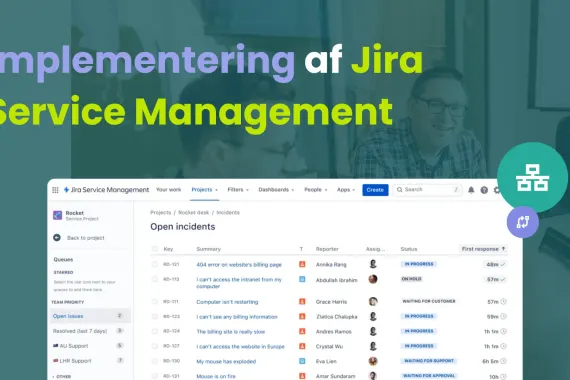Select the LHR Support queue

pos(90,361)
